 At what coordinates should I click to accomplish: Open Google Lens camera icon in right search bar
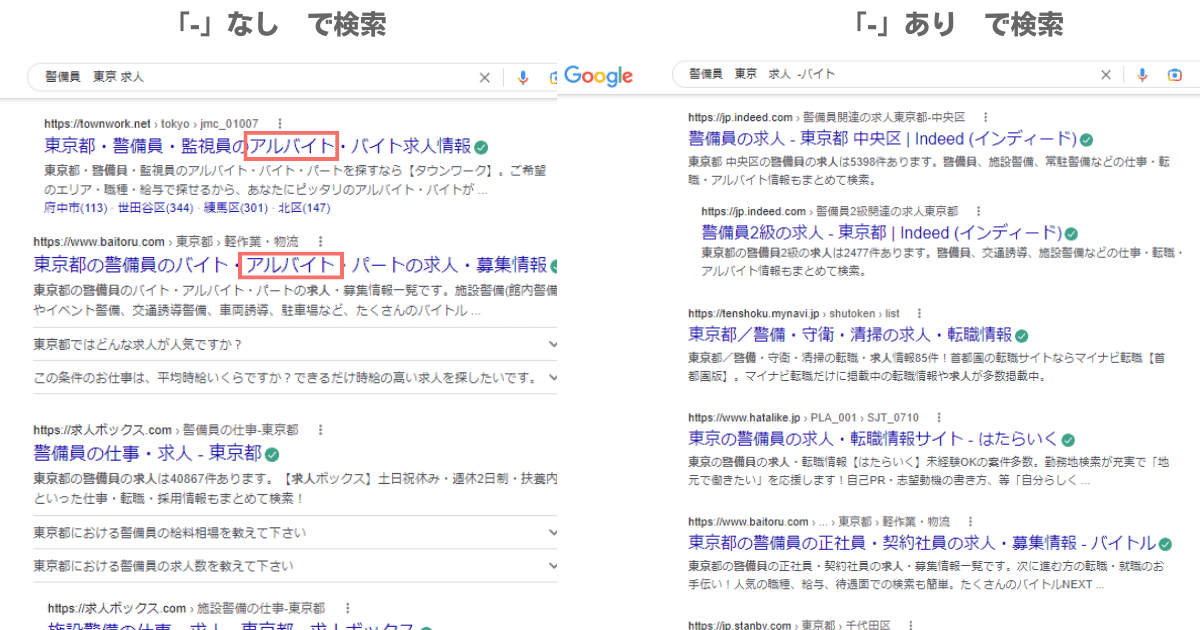pyautogui.click(x=1175, y=75)
